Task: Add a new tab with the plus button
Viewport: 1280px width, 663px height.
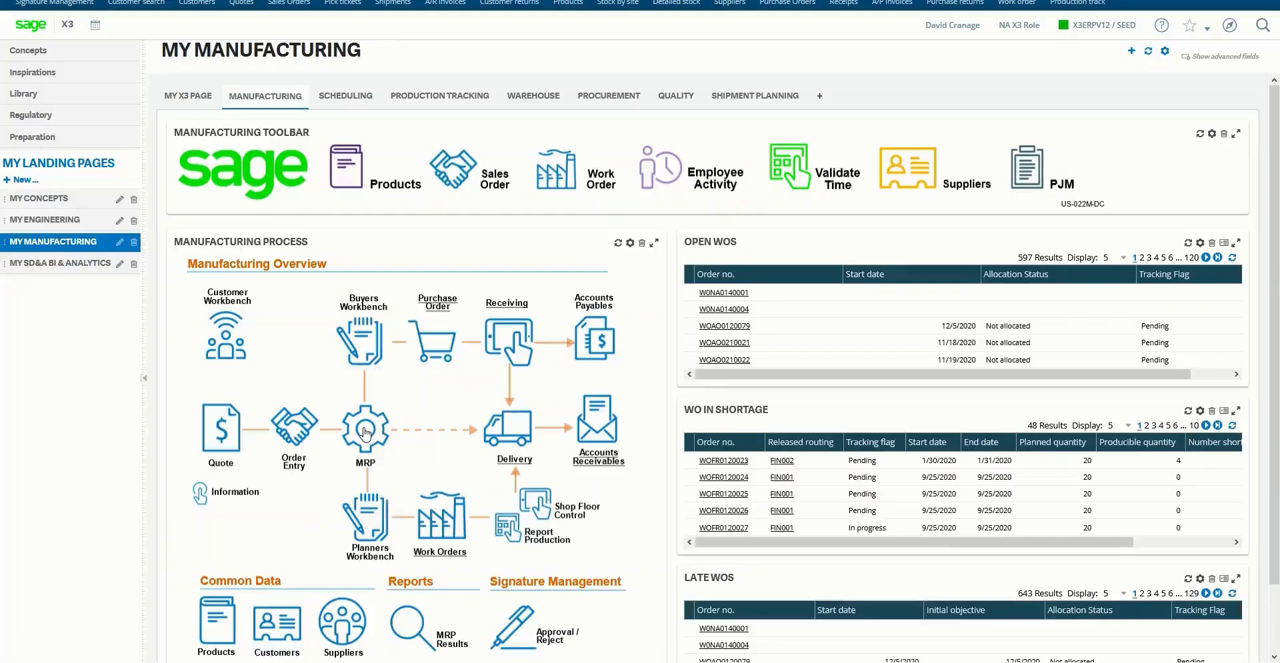Action: pyautogui.click(x=819, y=96)
